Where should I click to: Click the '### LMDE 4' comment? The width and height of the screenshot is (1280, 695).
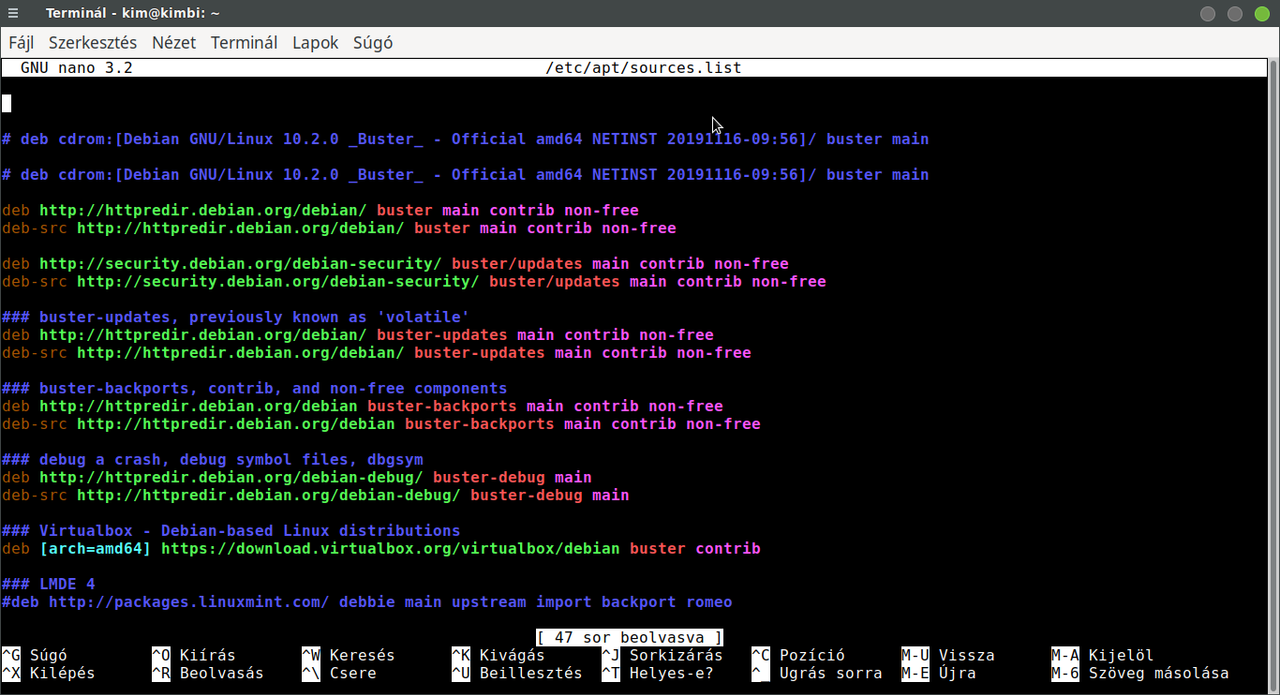[49, 584]
